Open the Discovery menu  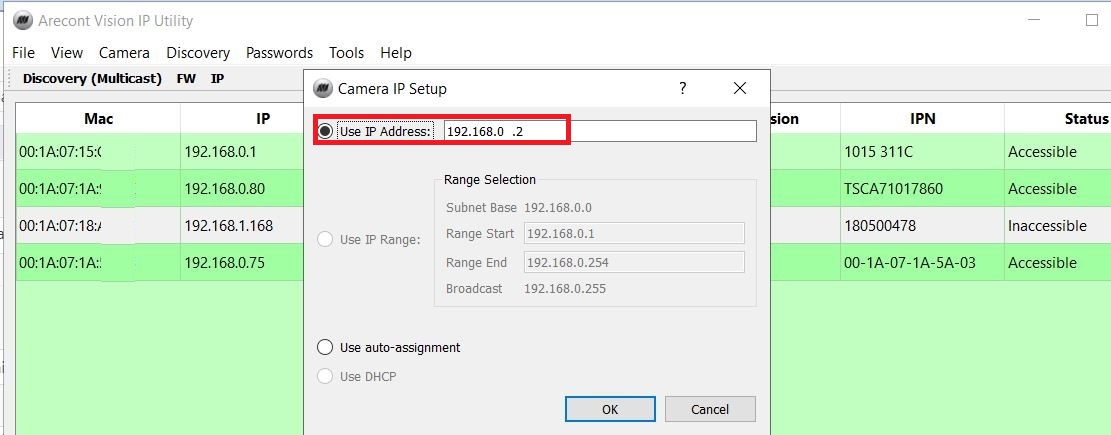198,53
